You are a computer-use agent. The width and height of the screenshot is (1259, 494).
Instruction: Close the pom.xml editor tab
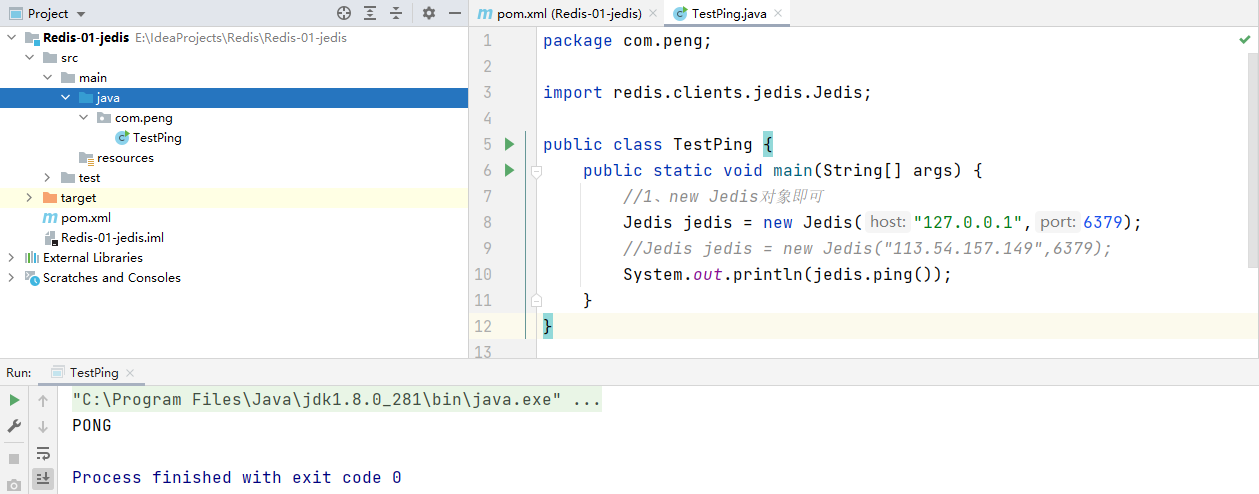pos(653,14)
